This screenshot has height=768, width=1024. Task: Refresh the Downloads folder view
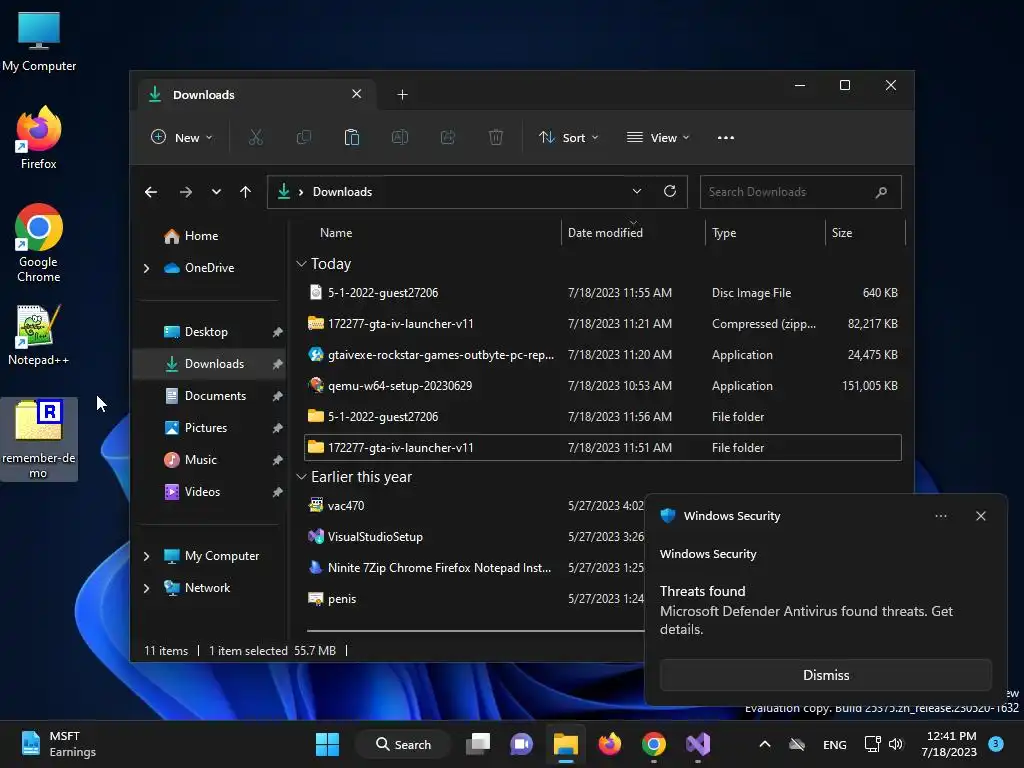click(x=669, y=191)
